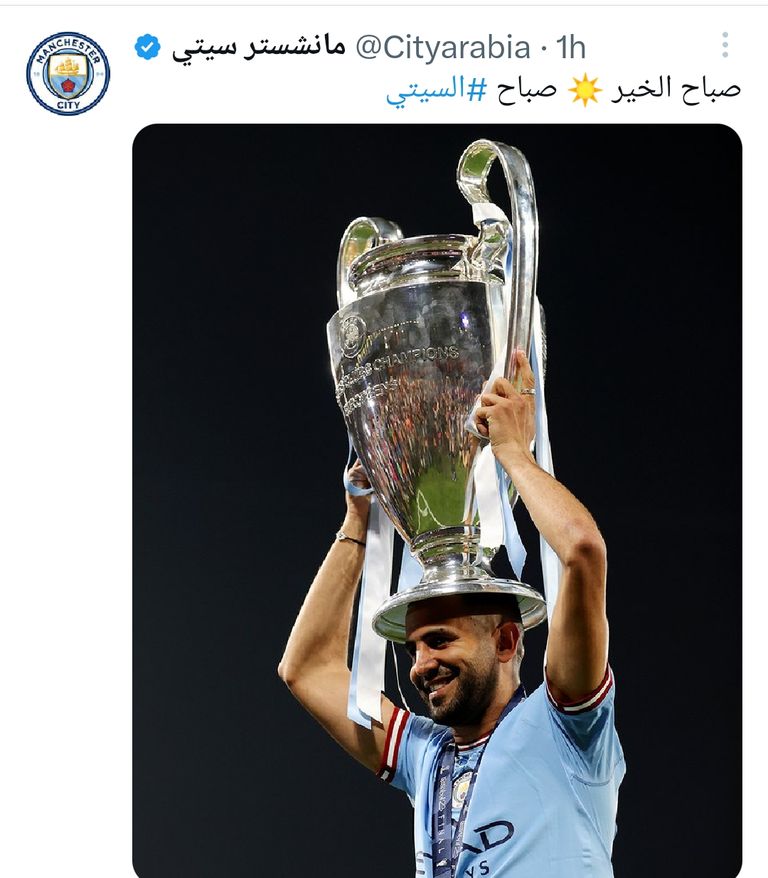This screenshot has width=768, height=878.
Task: Open the #السيتي hashtag
Action: (437, 90)
